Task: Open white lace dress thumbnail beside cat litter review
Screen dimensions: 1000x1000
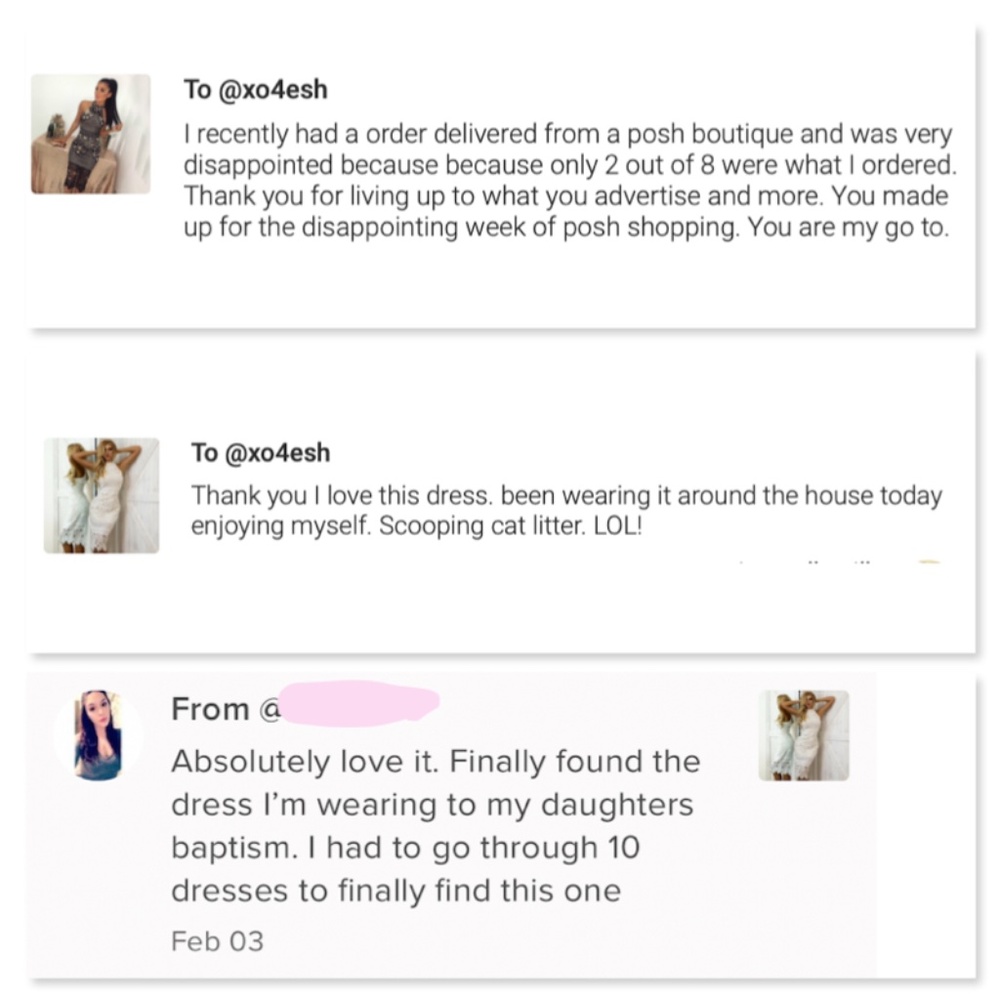Action: tap(101, 495)
